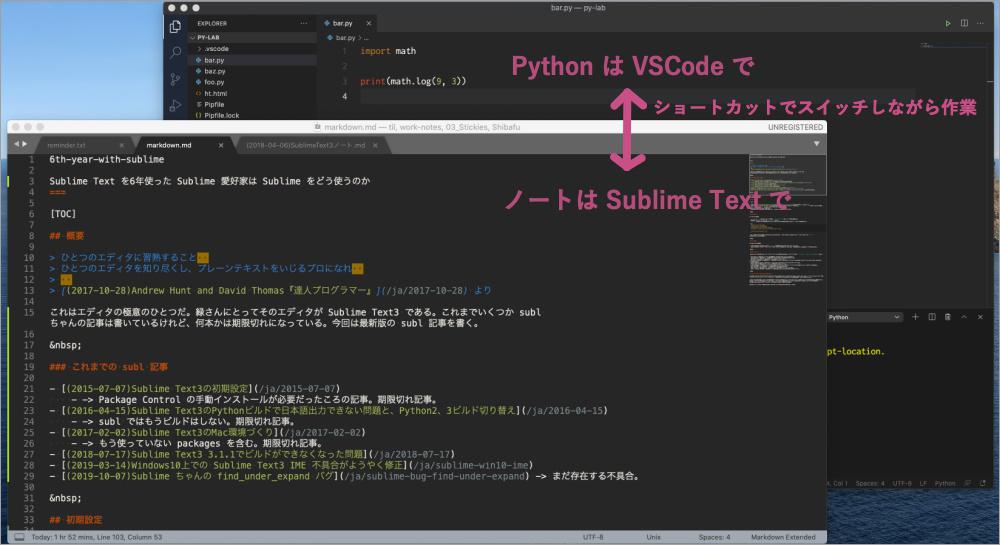Viewport: 1000px width, 545px height.
Task: Click line 27 Sublime Text3 3.1.1 link
Action: point(251,454)
